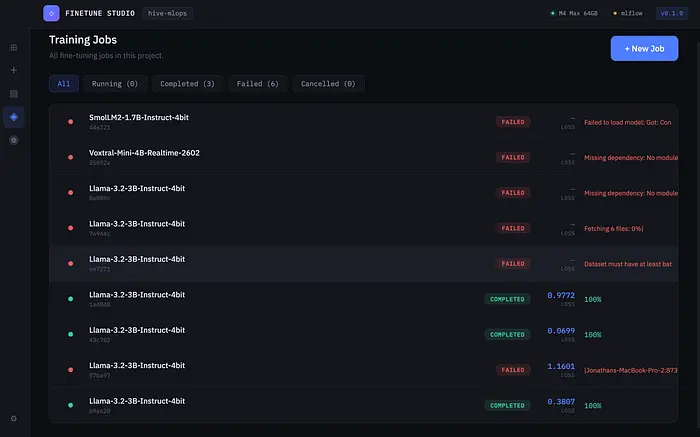
Task: Click red status dot of SmolLM2-1.7B-Instruct-4bit job
Action: click(70, 122)
